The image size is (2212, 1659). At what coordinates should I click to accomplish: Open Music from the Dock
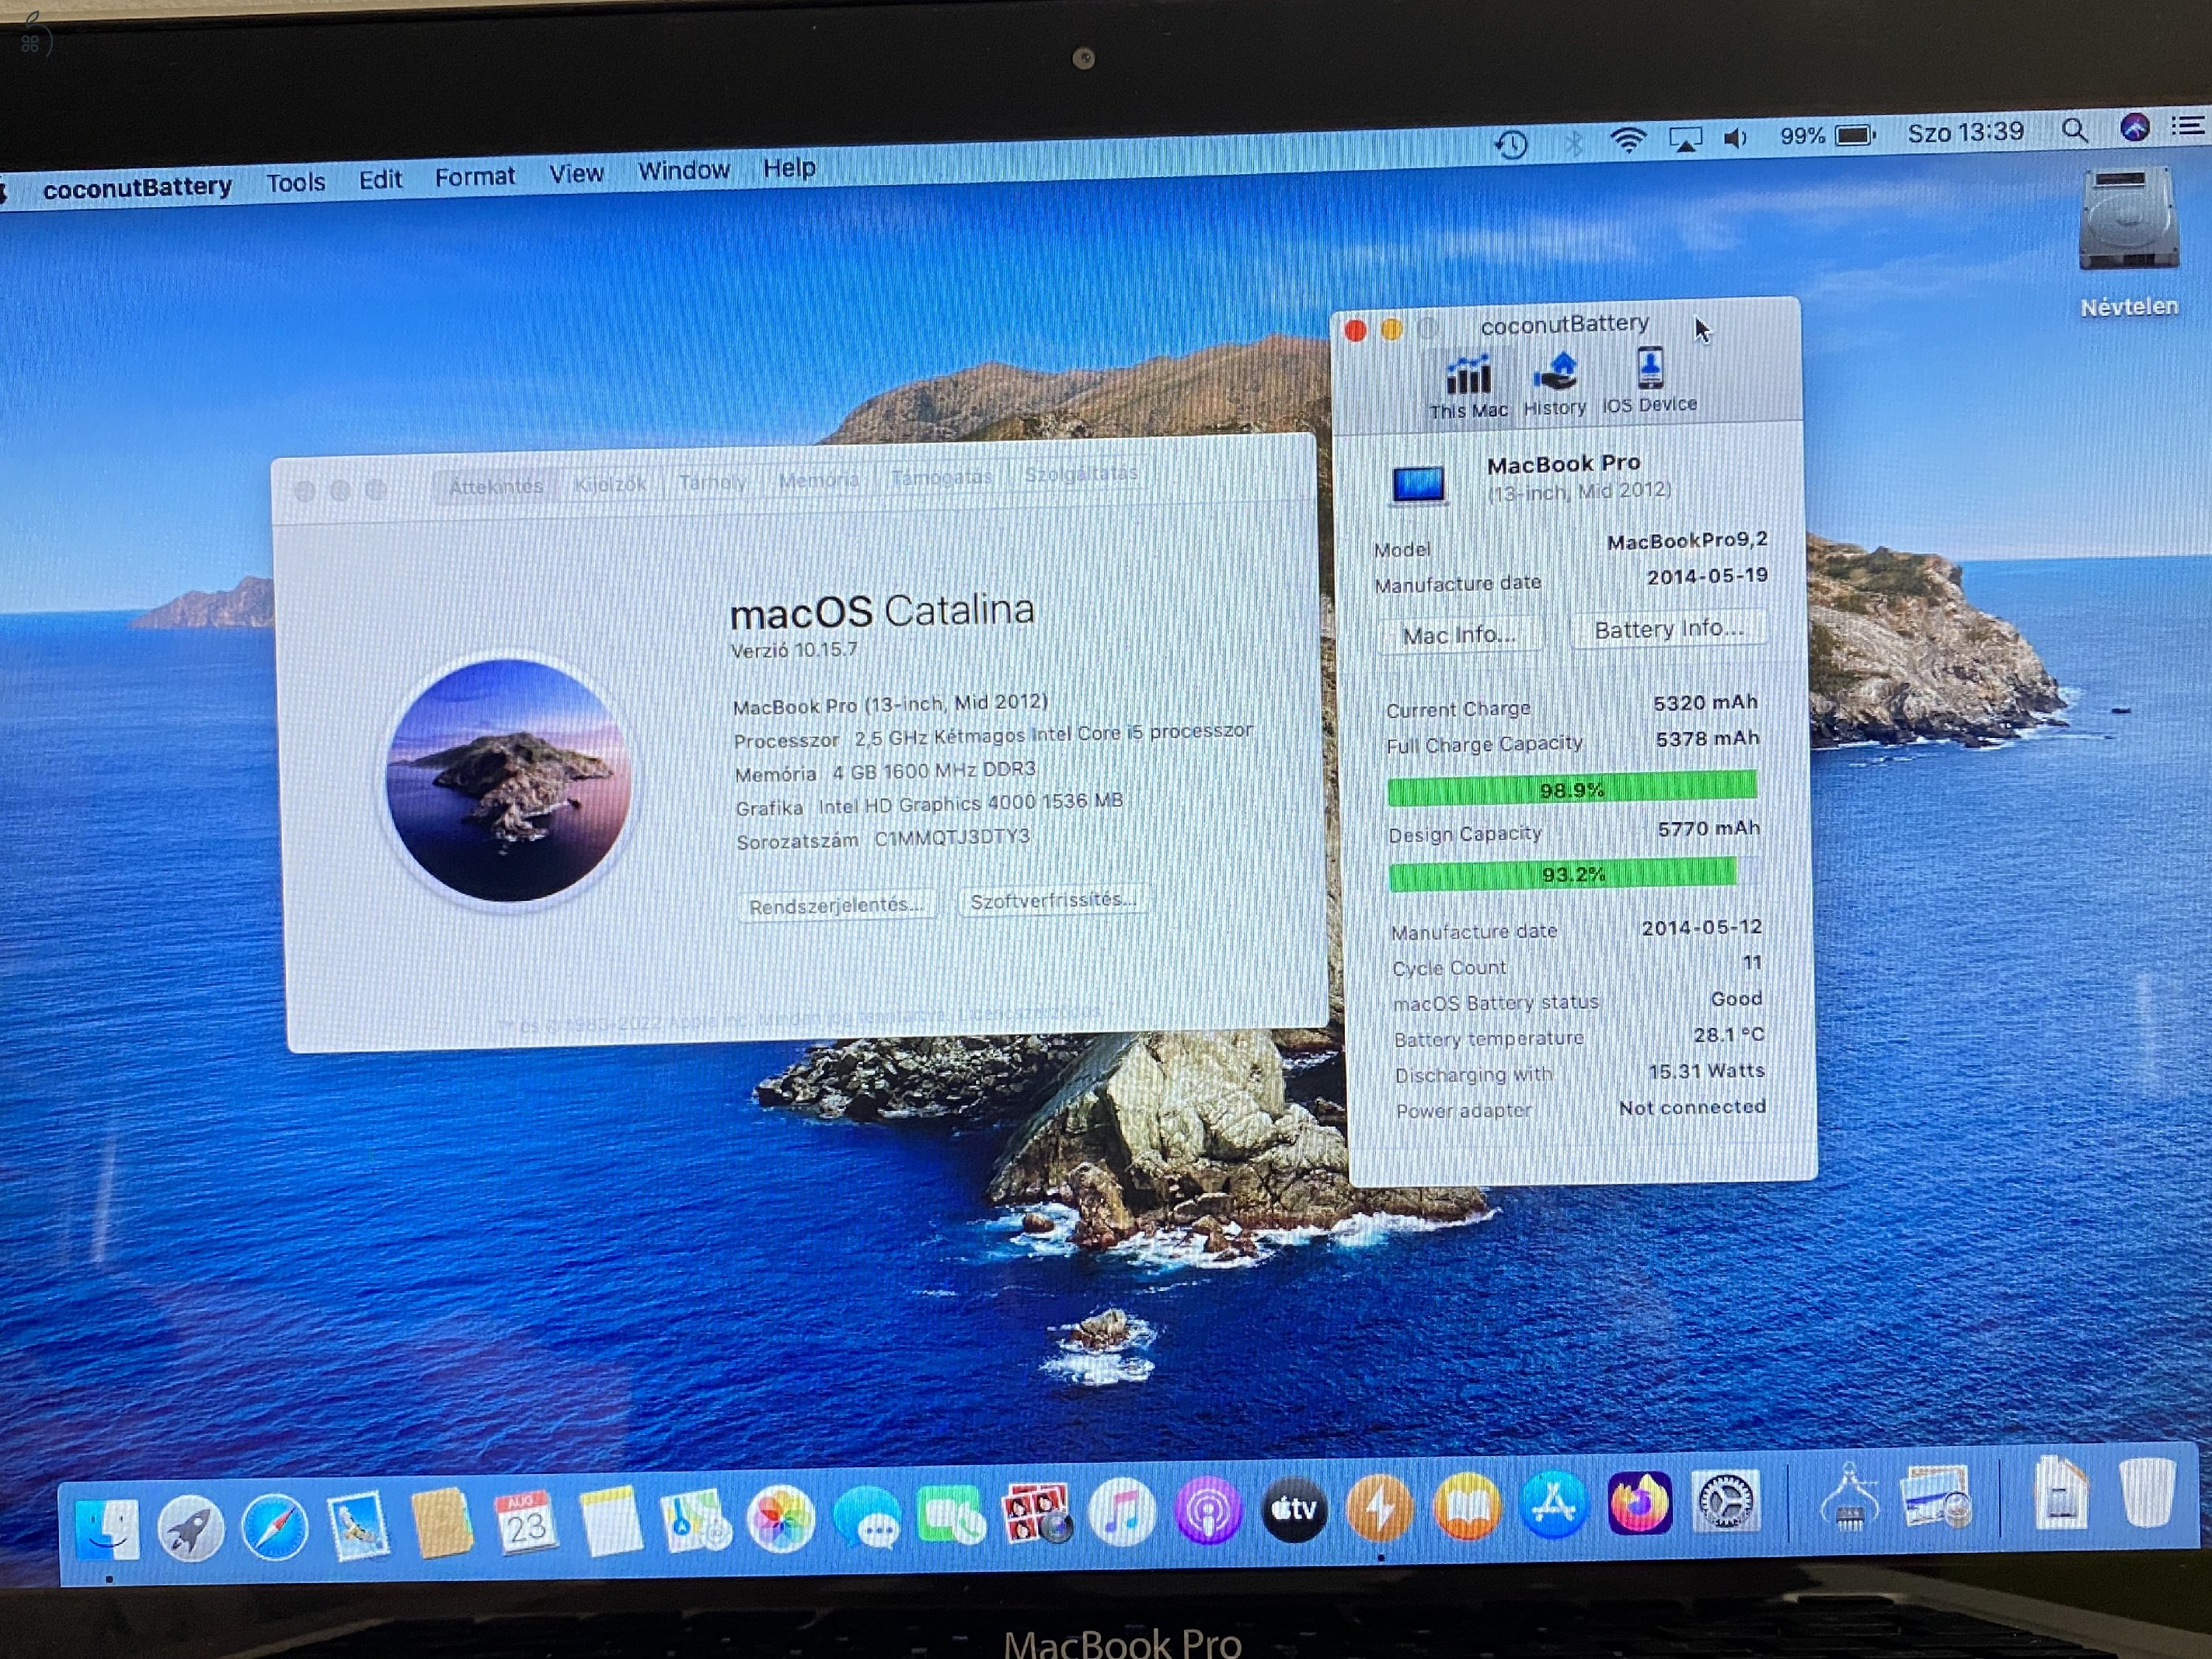(1121, 1512)
